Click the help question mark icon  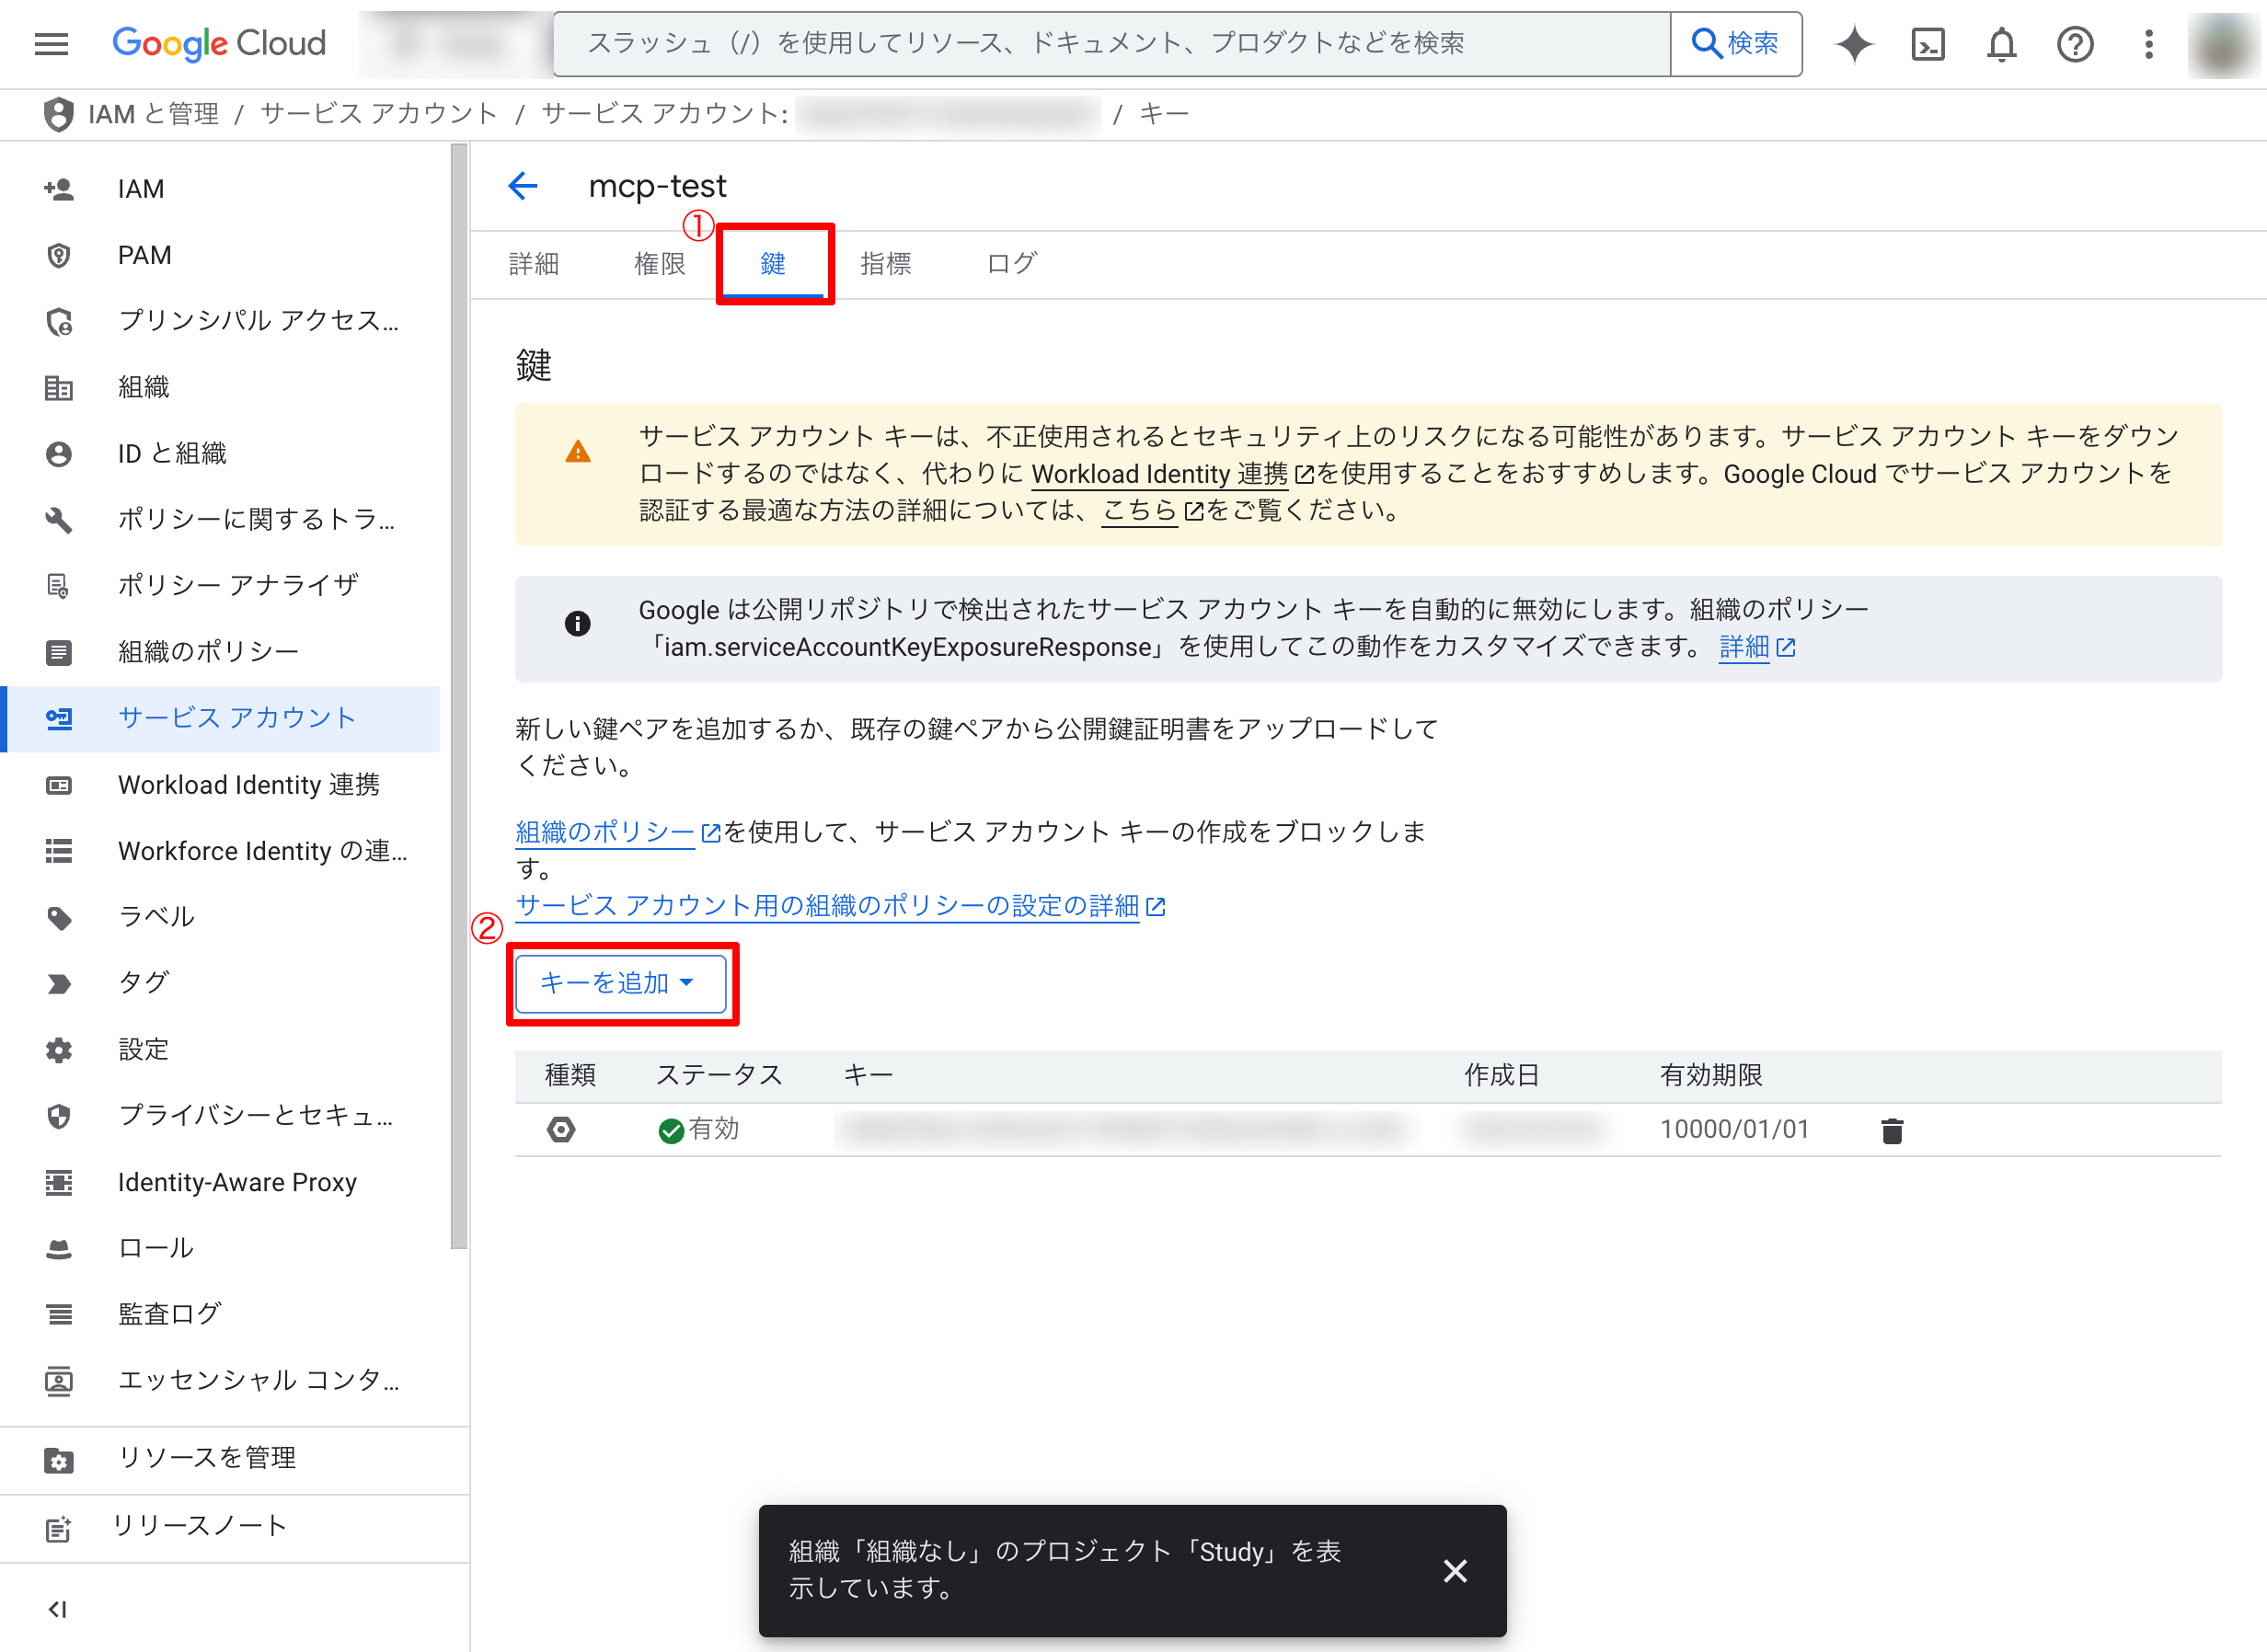coord(2075,44)
